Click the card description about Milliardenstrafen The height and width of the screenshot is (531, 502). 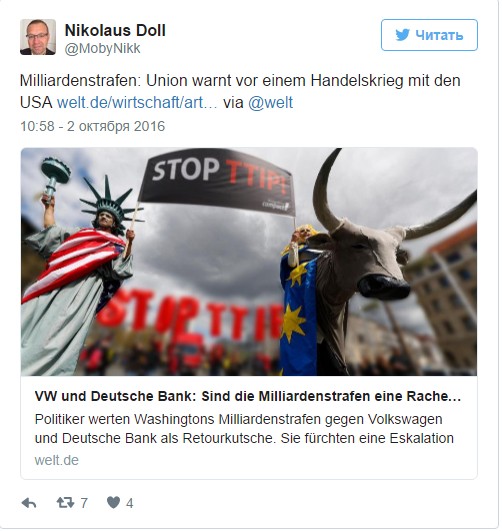[245, 431]
